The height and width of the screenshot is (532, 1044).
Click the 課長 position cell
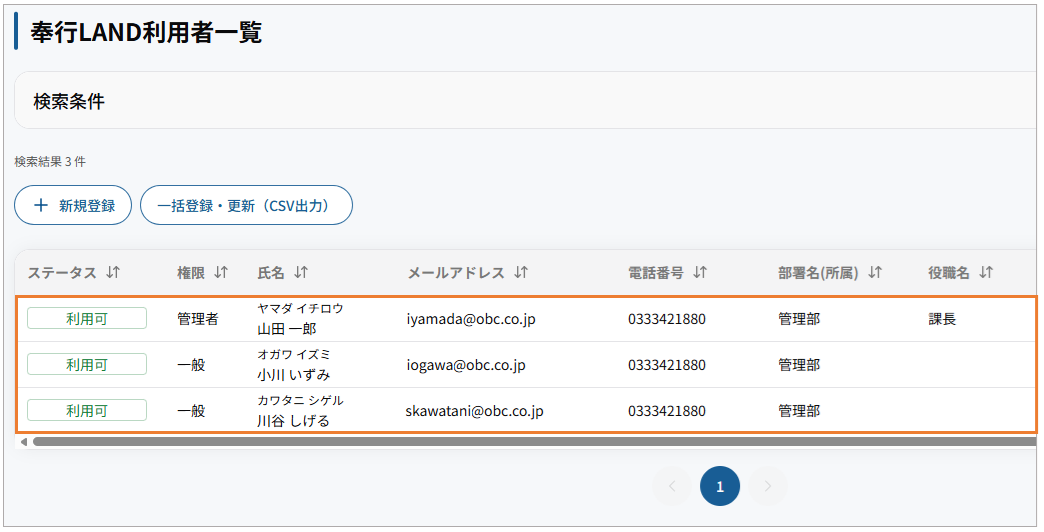942,319
